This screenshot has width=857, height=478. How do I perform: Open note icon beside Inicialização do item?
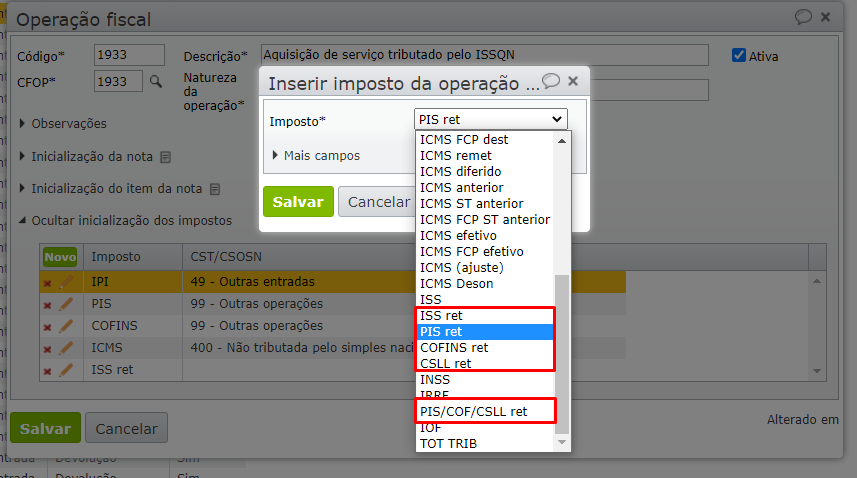tap(215, 189)
